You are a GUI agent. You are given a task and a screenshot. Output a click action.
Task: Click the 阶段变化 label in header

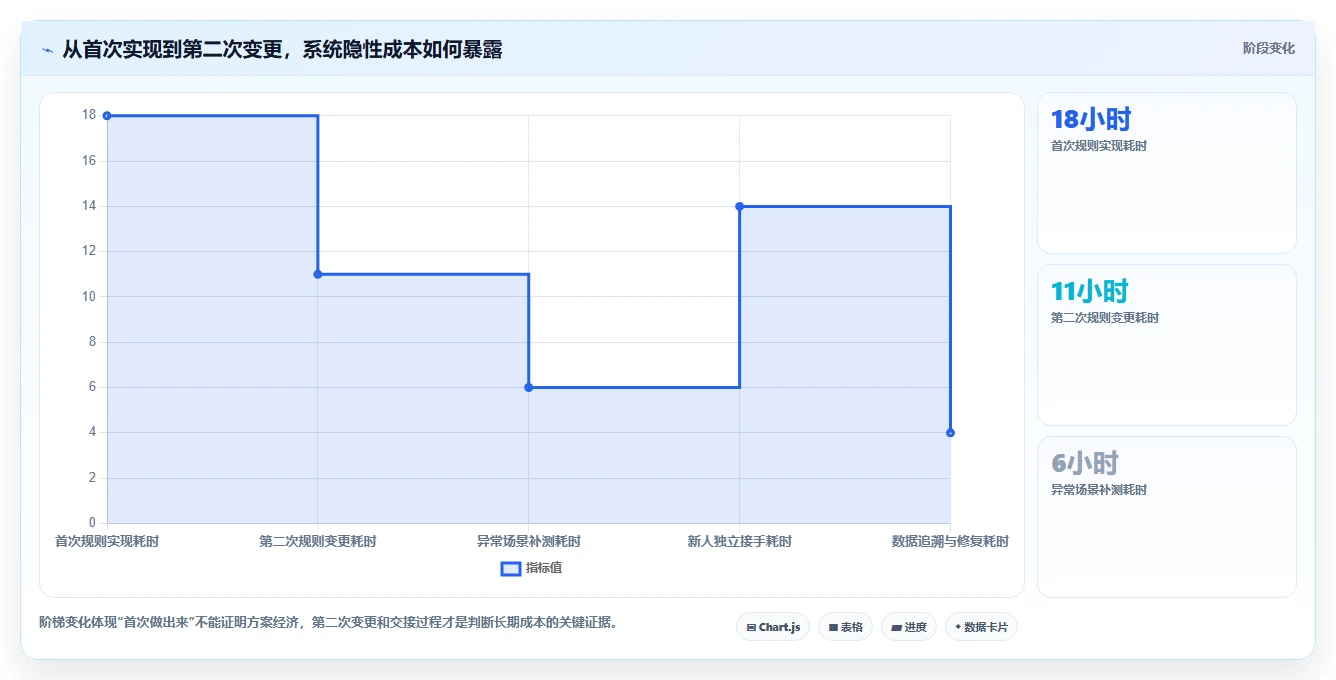pos(1268,48)
